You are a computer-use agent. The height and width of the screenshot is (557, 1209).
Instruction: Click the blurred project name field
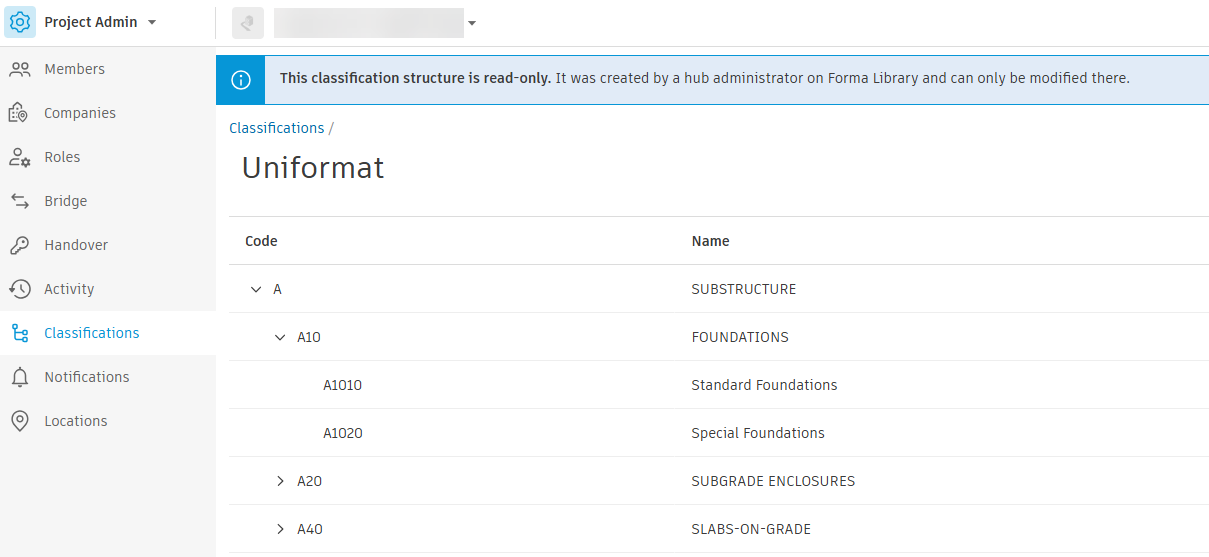[x=368, y=23]
